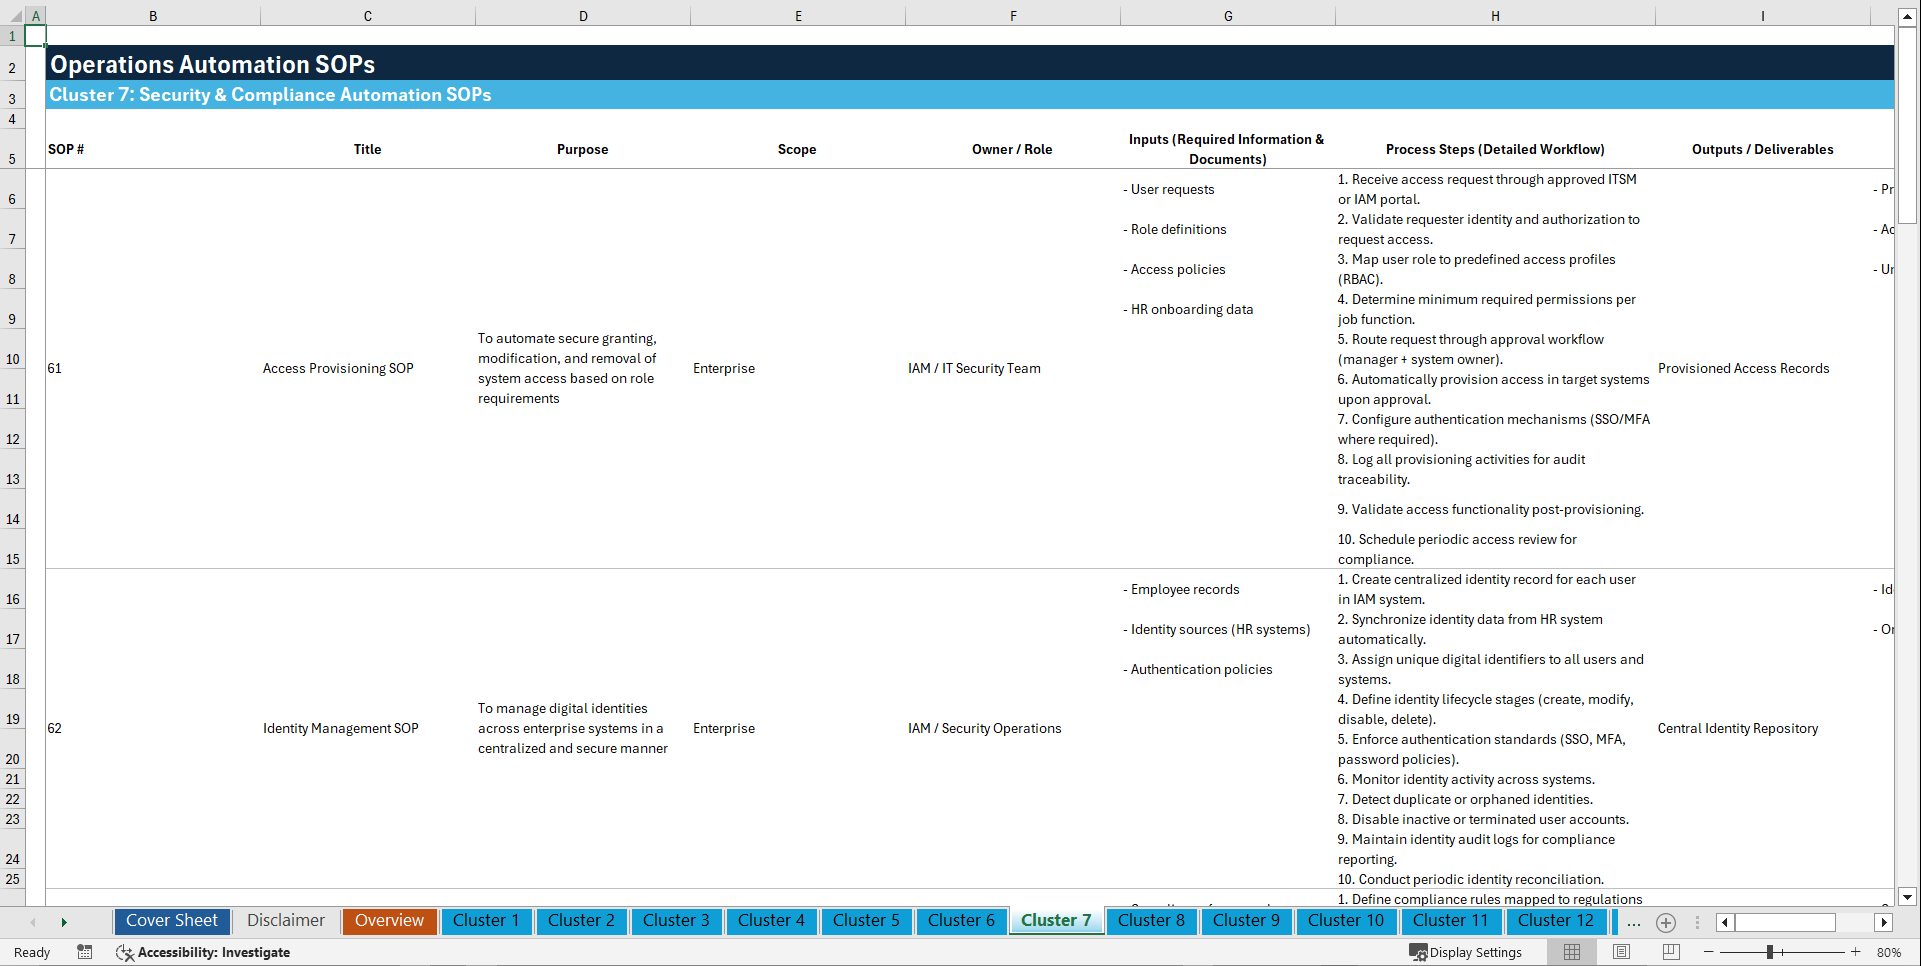
Task: Click the green next-sheet navigation arrow
Action: 64,921
